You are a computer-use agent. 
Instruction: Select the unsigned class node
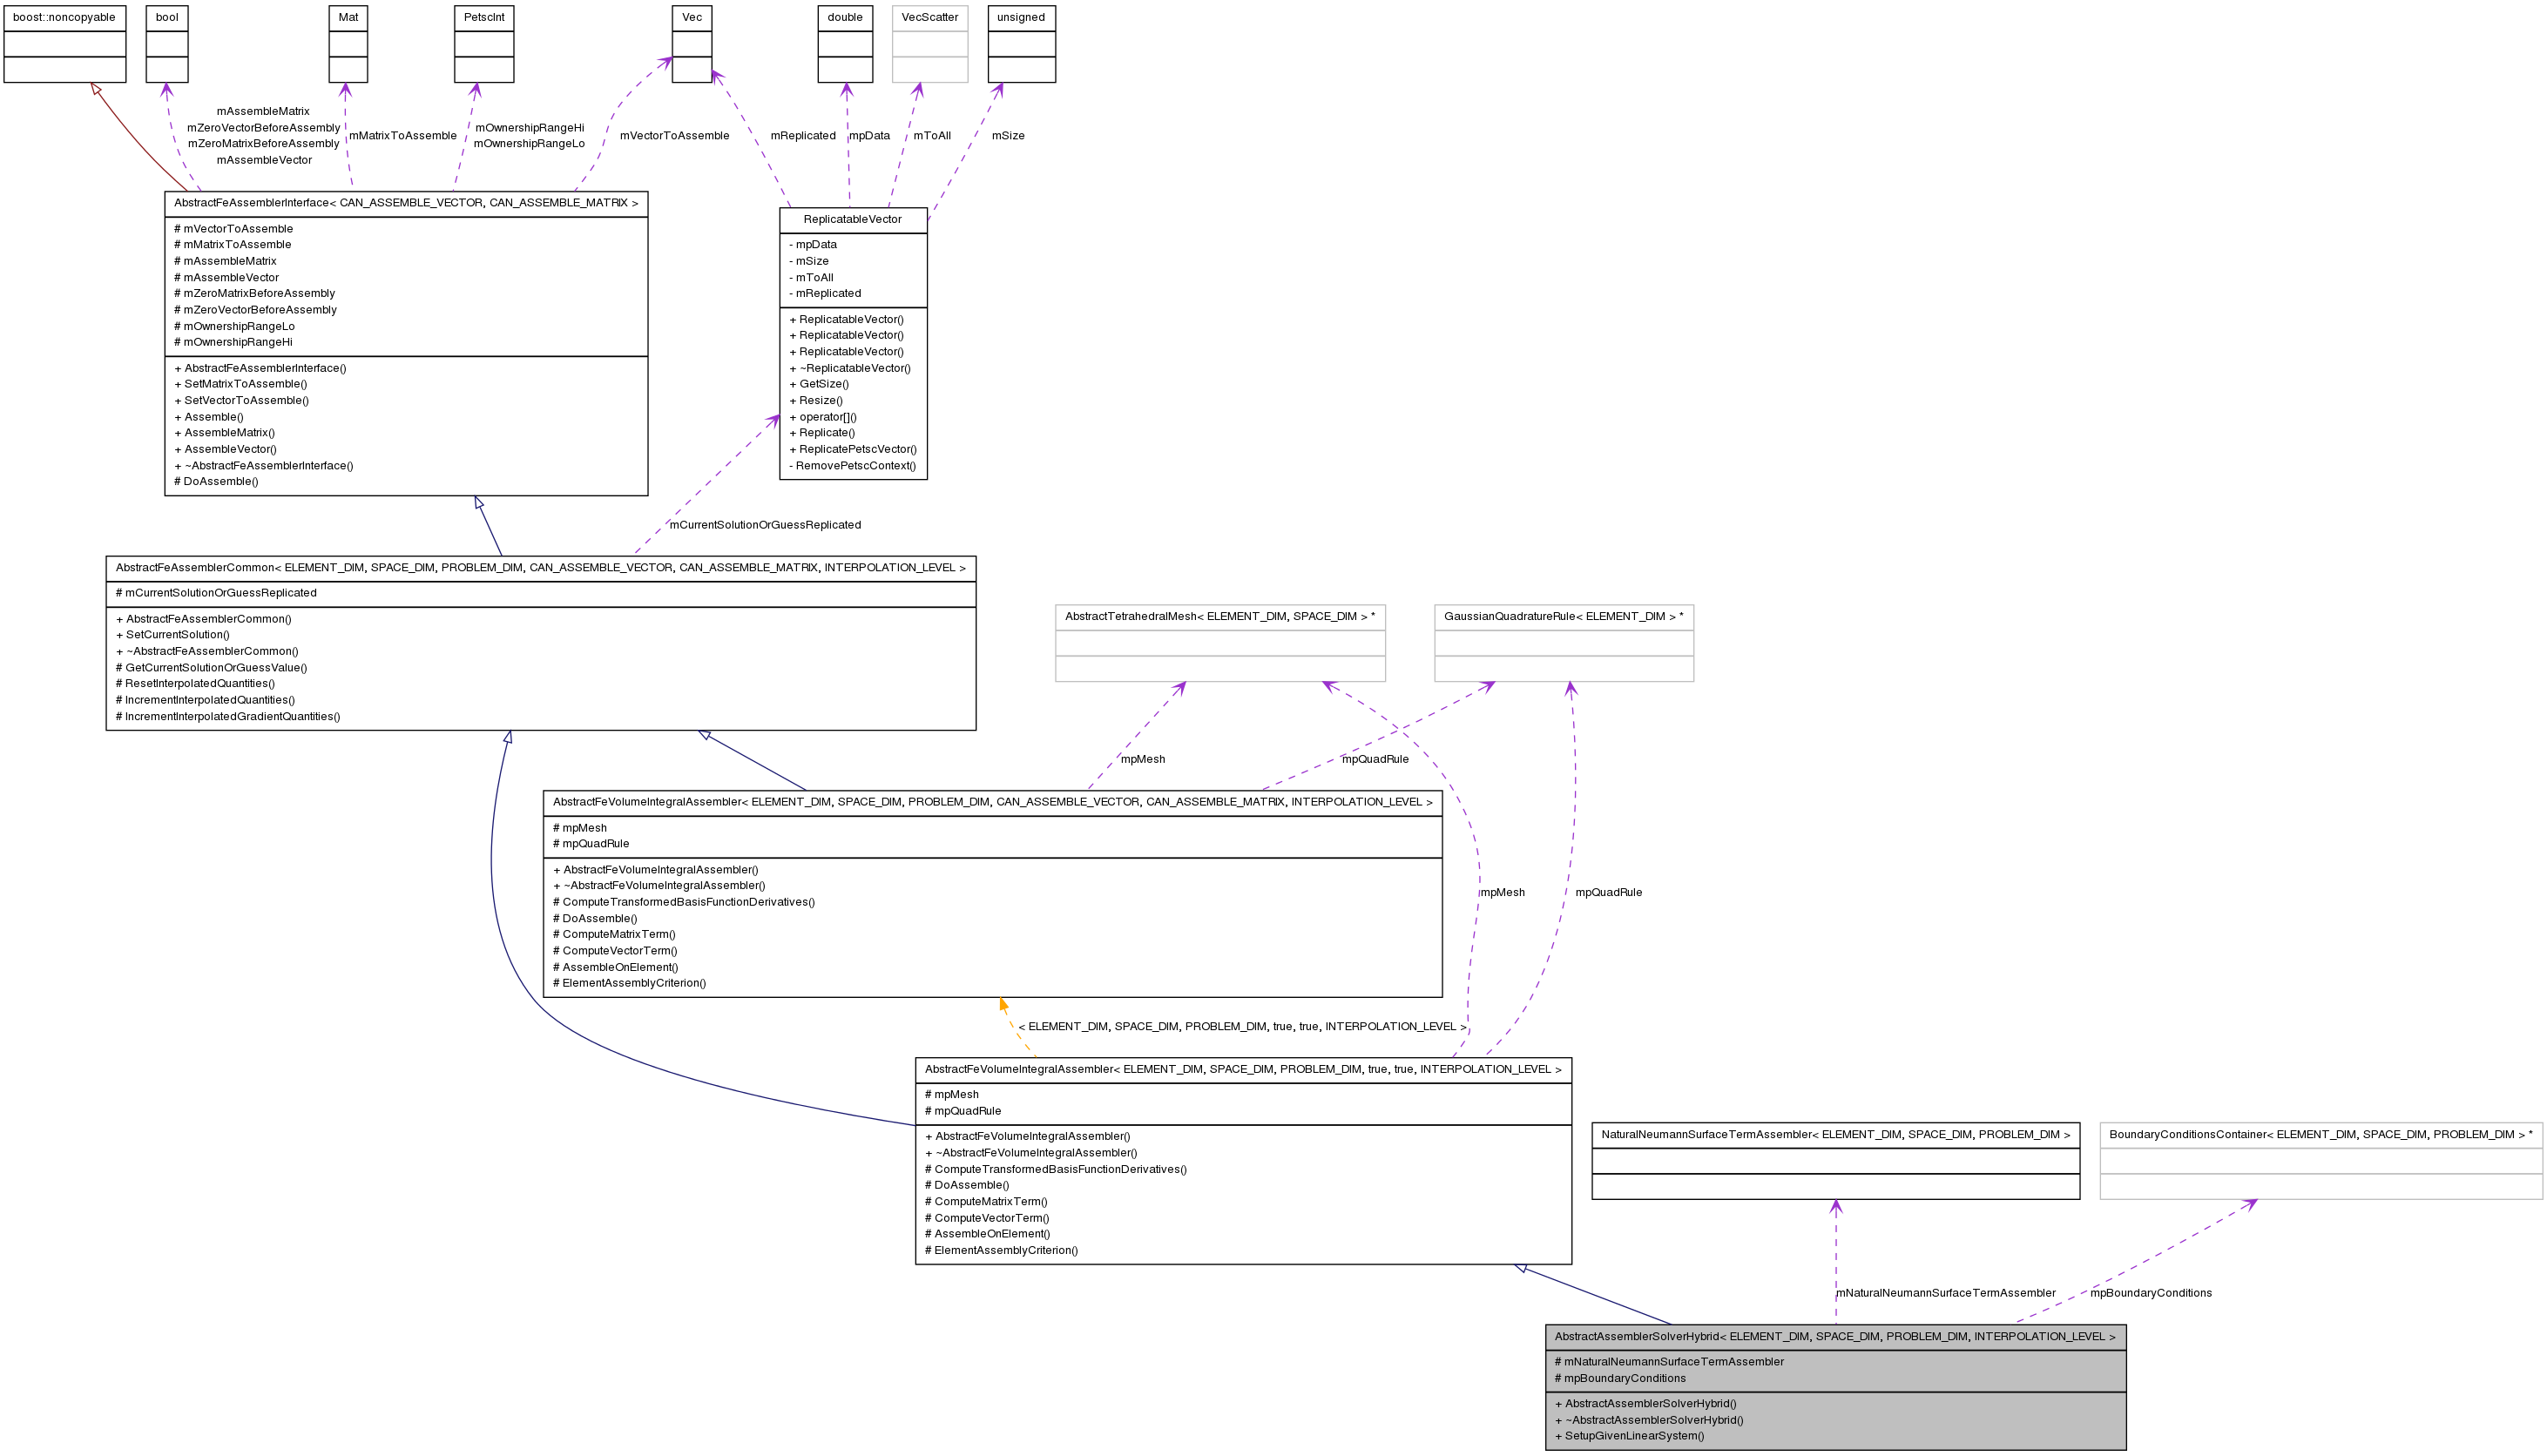(1021, 45)
